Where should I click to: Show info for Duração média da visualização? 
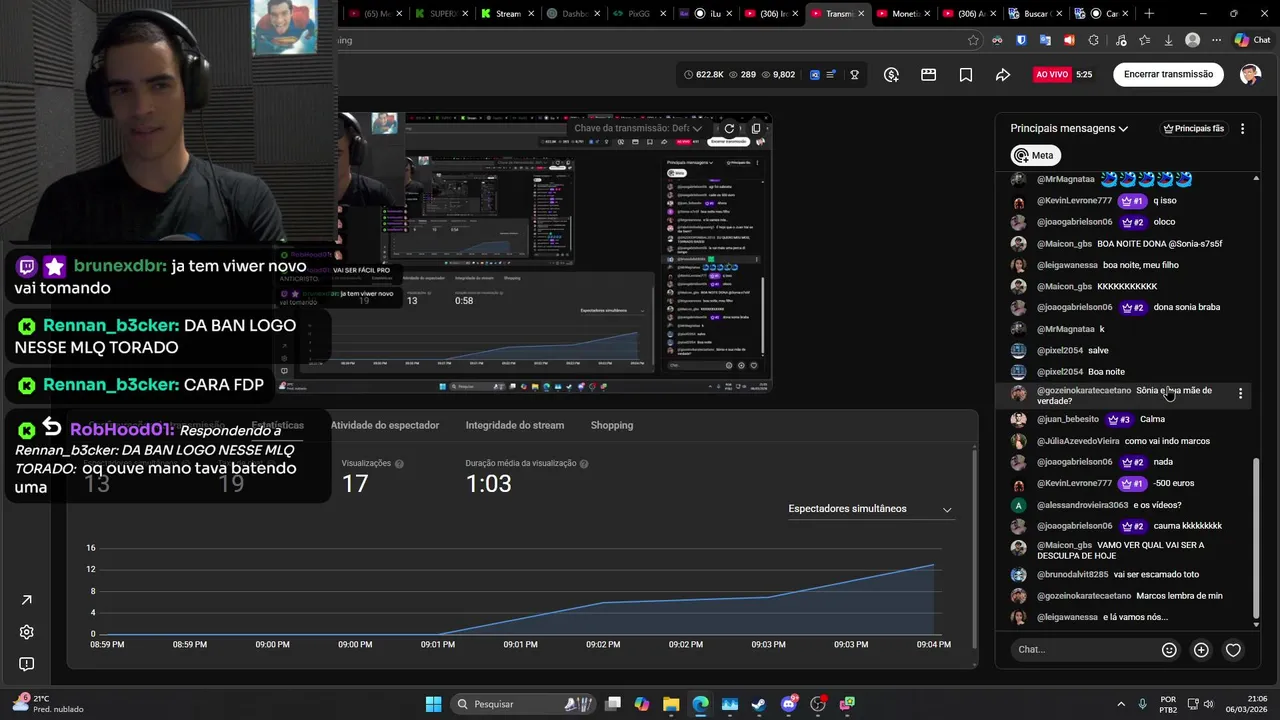pos(584,464)
